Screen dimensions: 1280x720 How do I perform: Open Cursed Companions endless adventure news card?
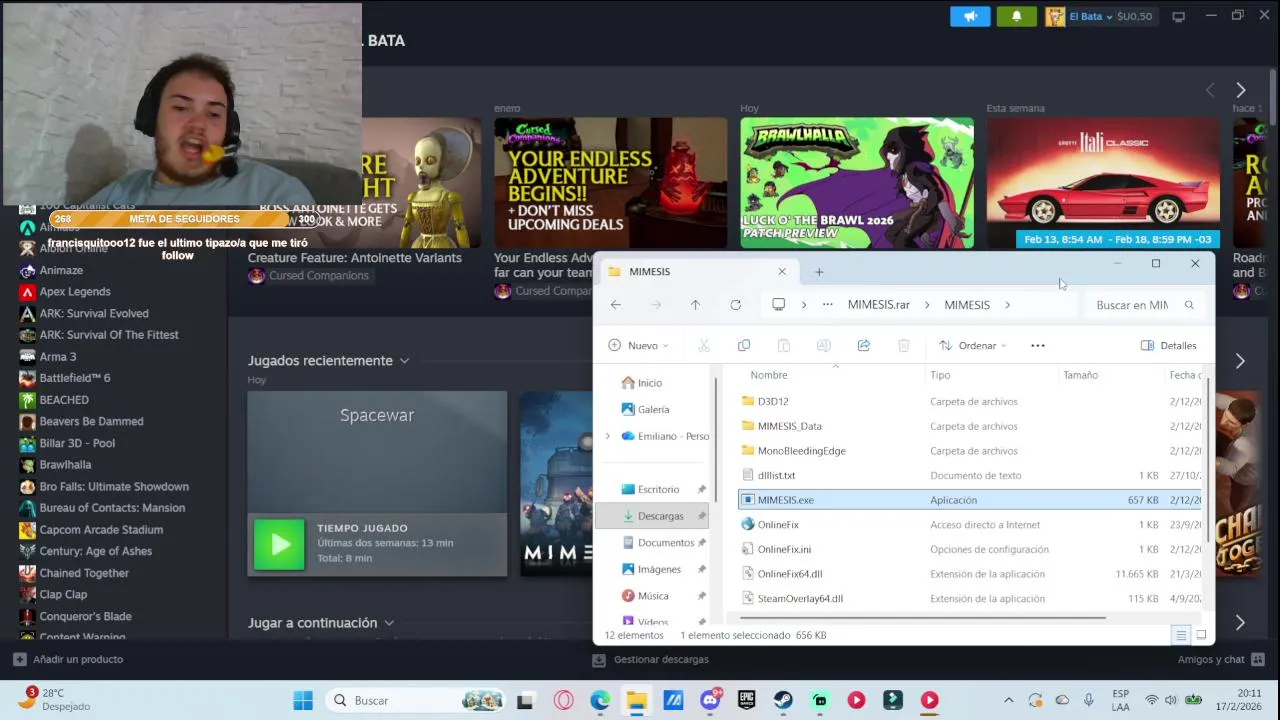point(610,183)
